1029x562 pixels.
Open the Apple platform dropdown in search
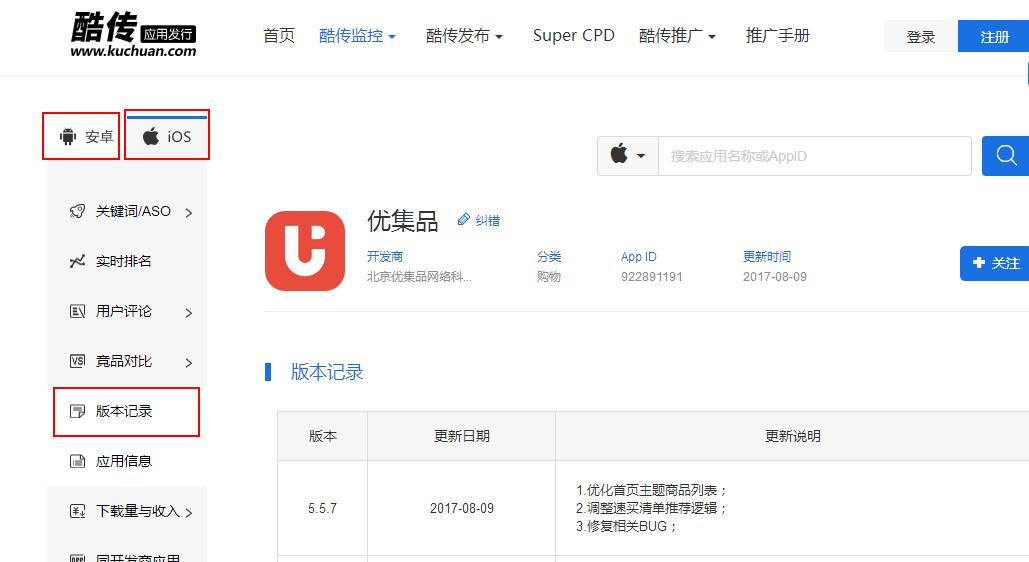pos(627,156)
